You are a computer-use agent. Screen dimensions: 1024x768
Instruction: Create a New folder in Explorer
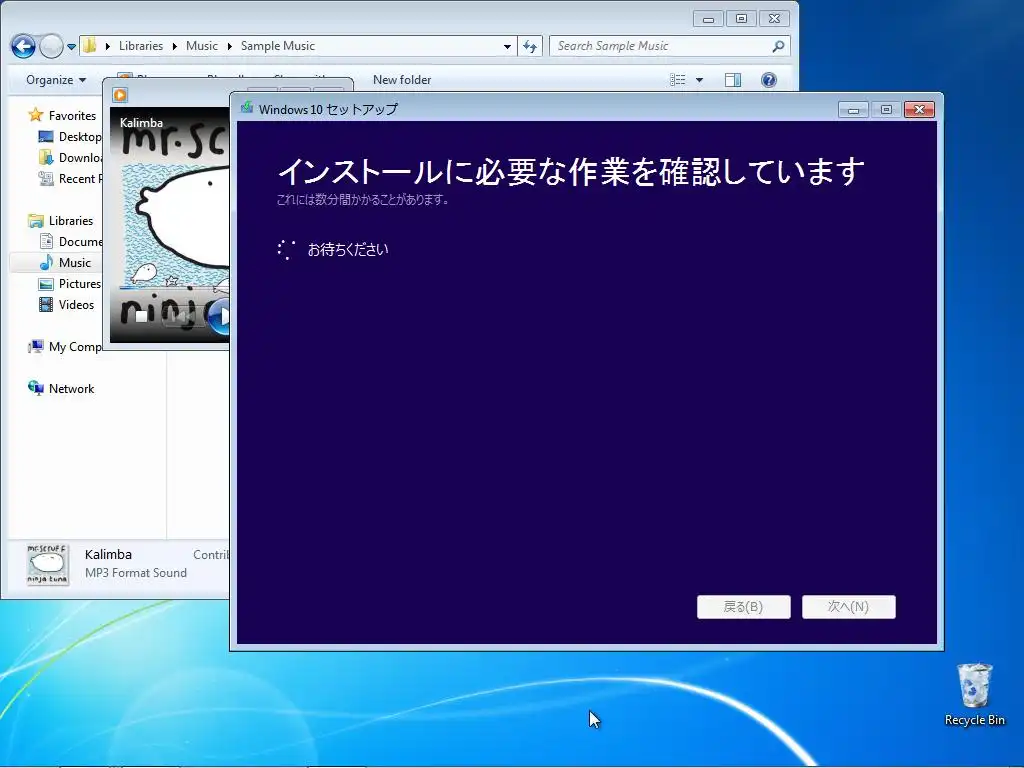[402, 80]
